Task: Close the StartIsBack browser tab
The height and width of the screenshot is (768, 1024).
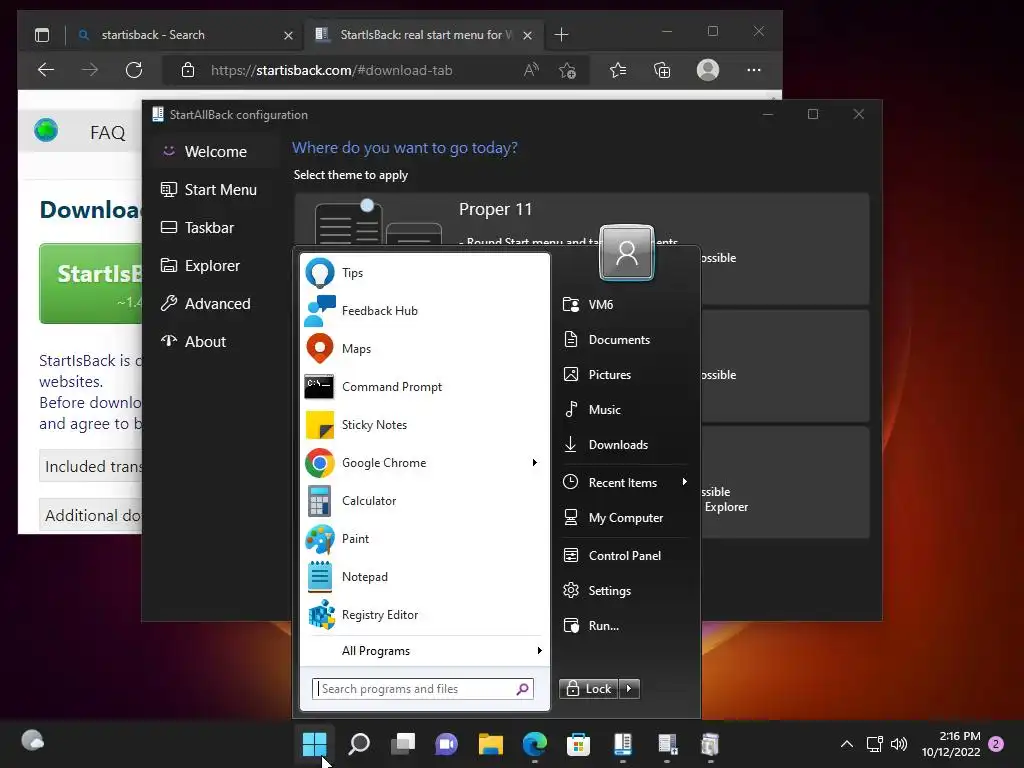Action: tap(528, 35)
